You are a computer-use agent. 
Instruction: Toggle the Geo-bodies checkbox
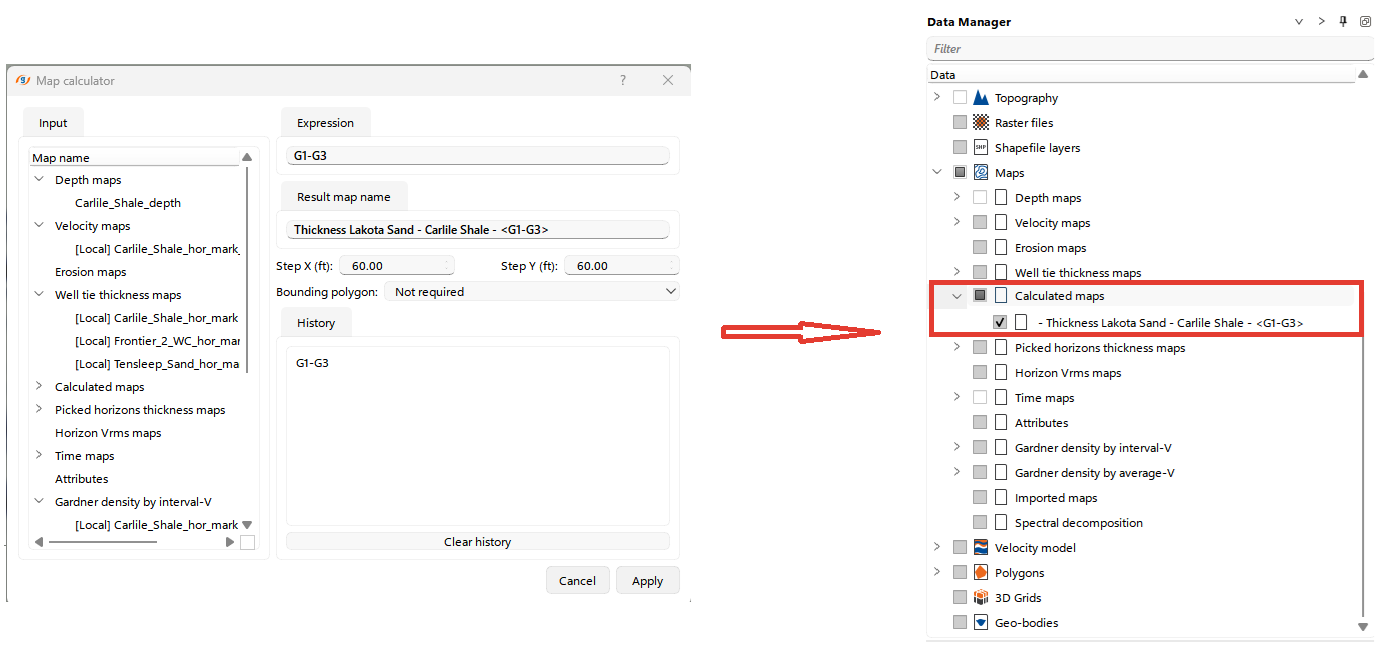pyautogui.click(x=960, y=623)
